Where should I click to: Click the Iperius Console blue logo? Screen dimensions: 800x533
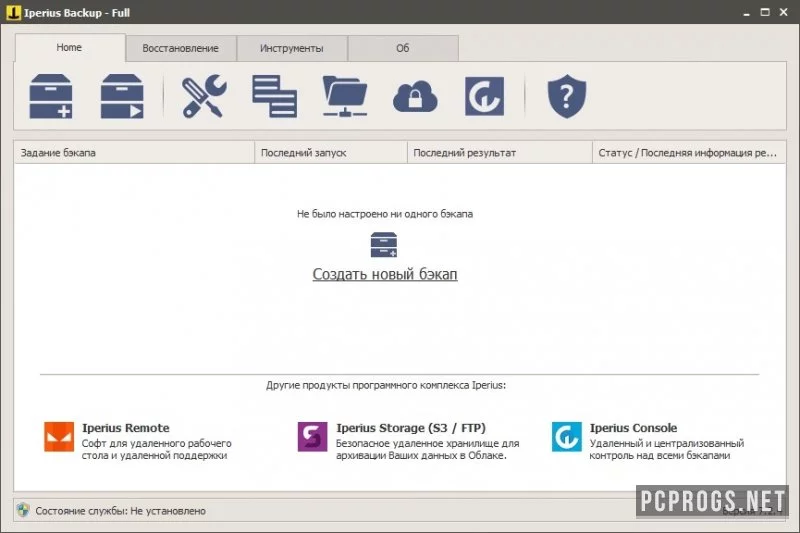point(566,437)
